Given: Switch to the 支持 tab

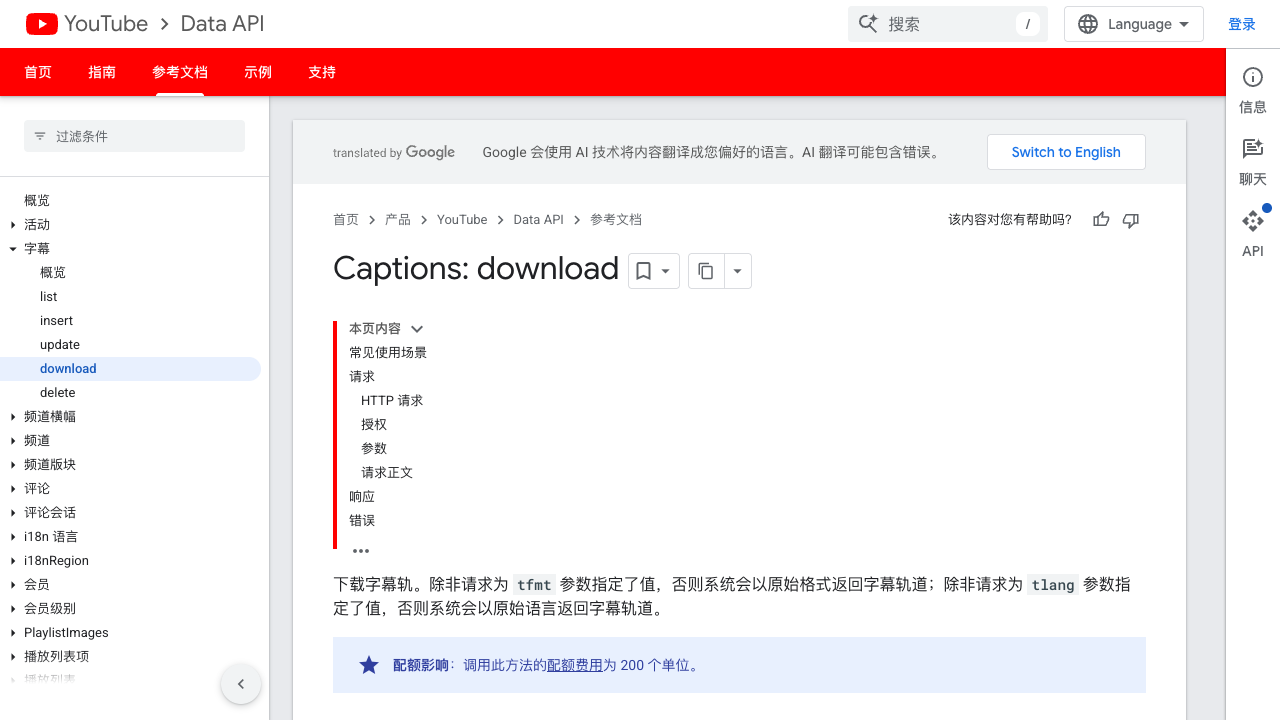Looking at the screenshot, I should [x=322, y=72].
